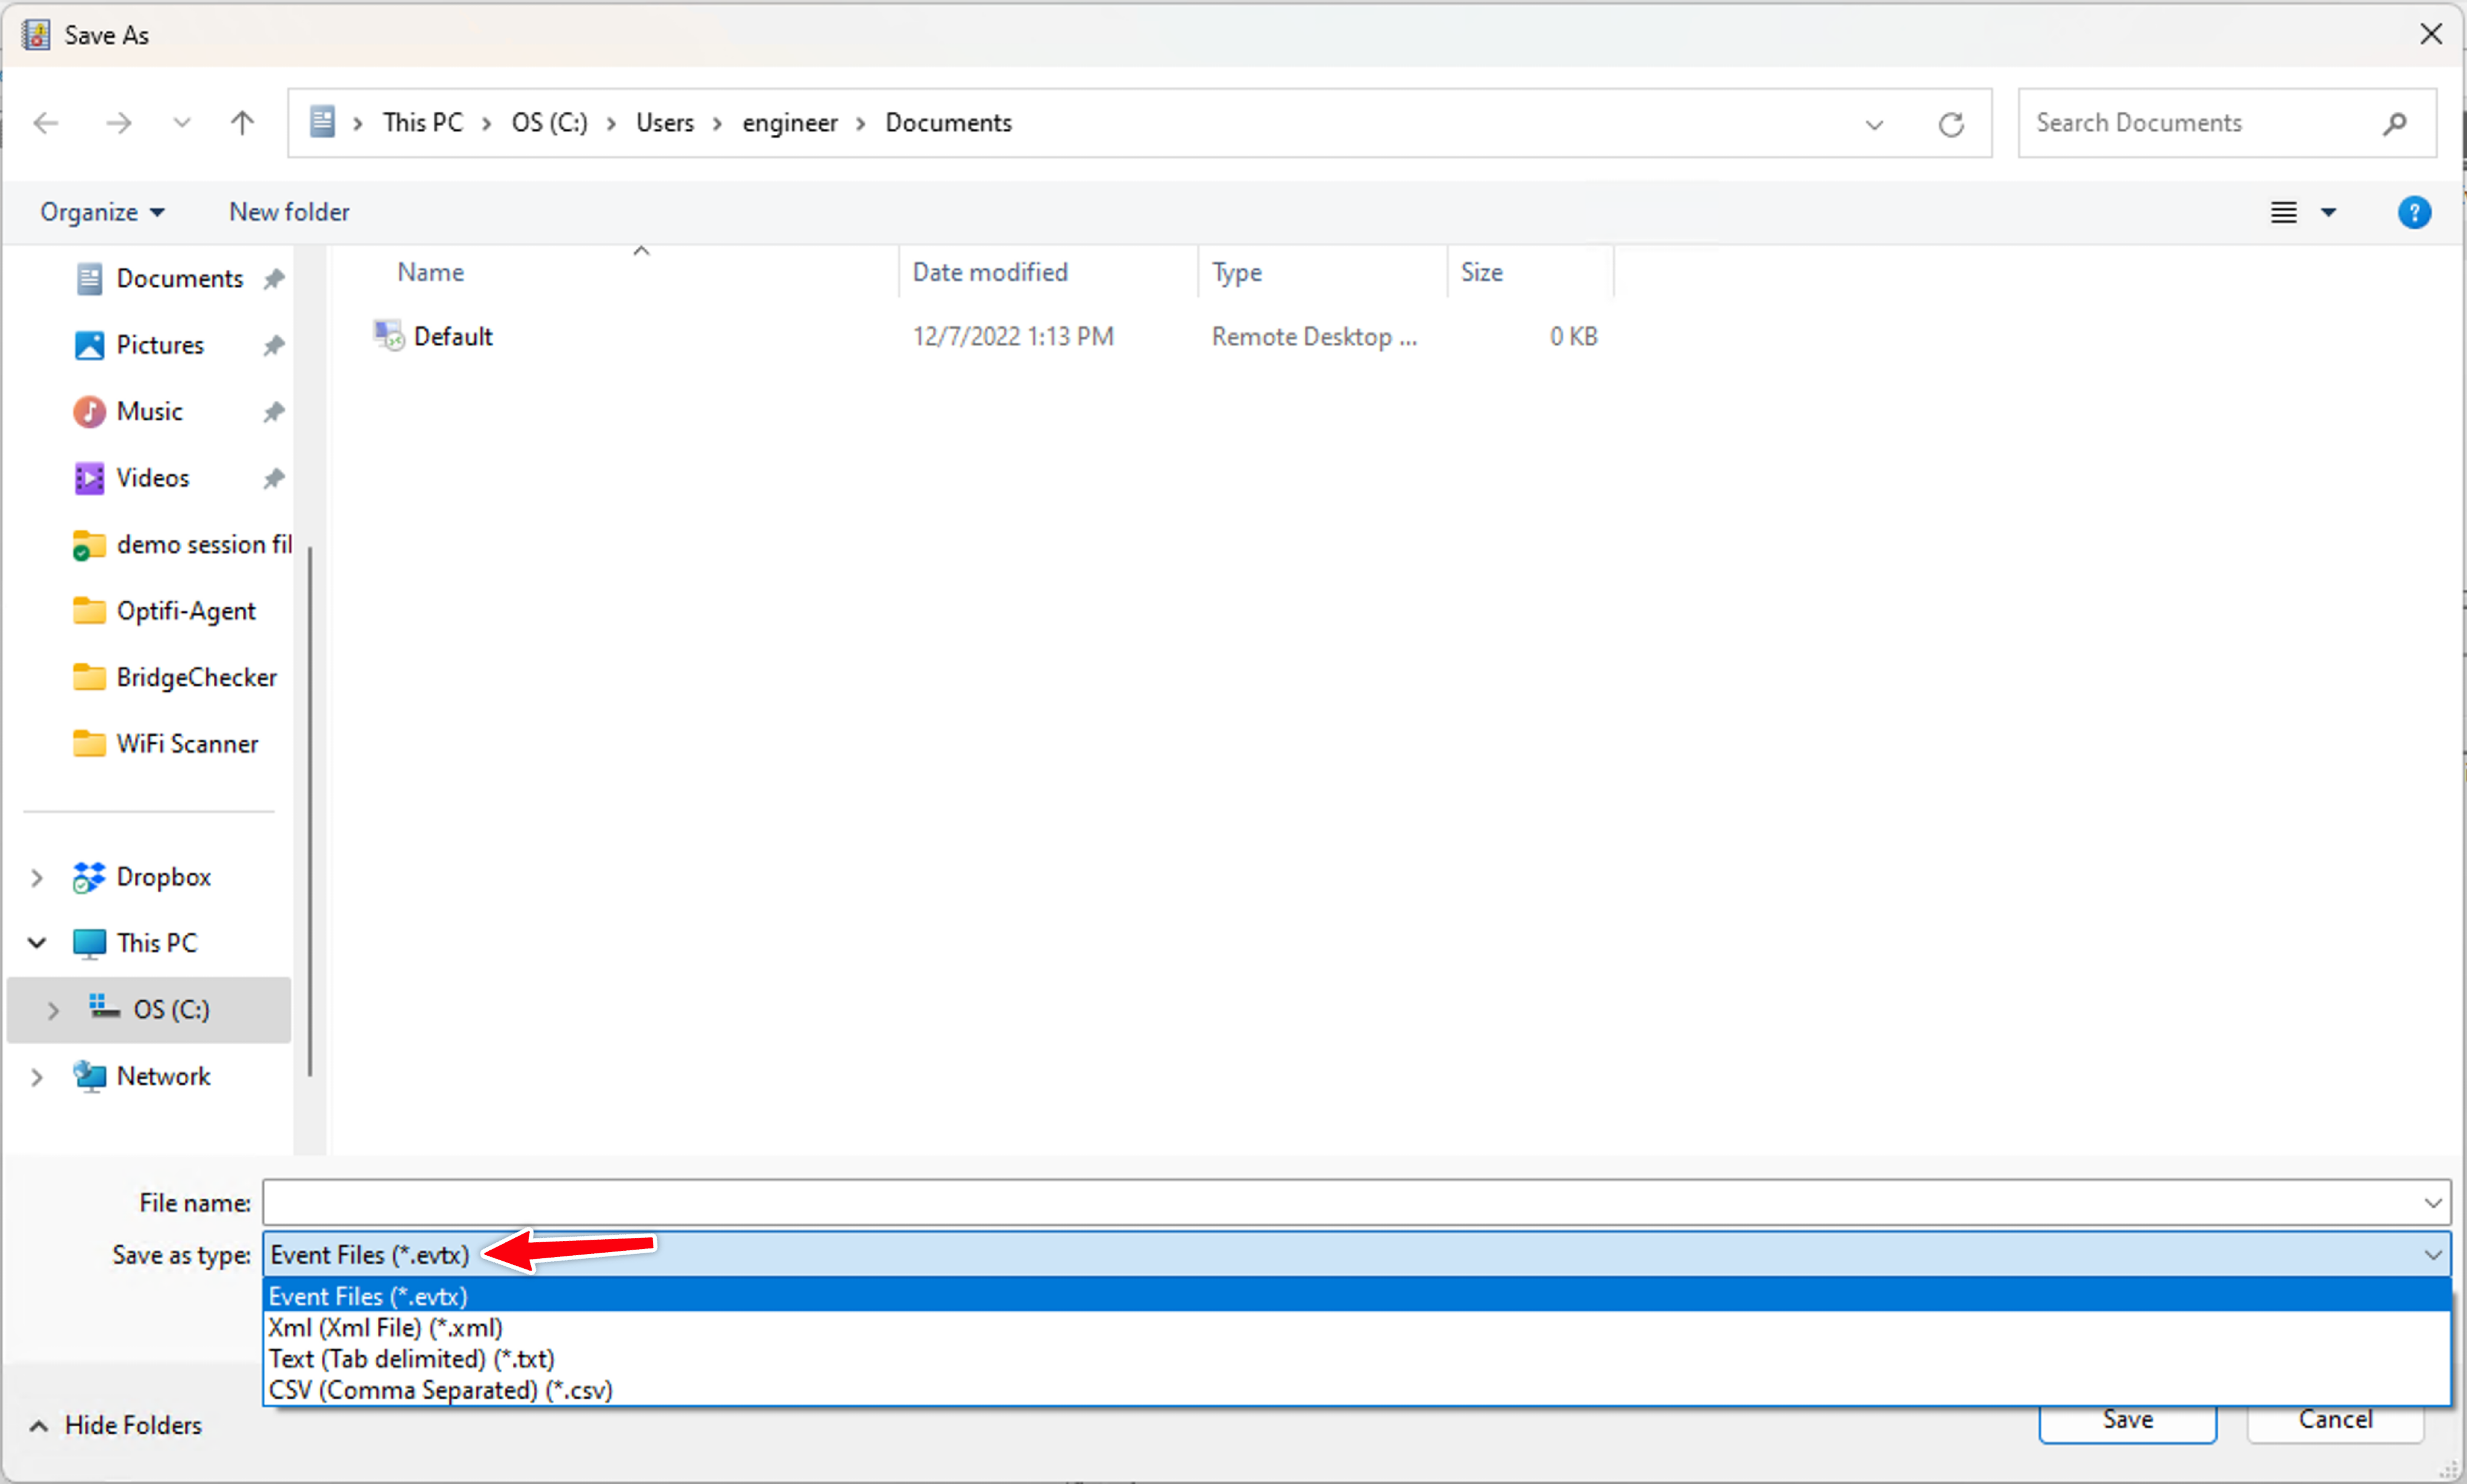
Task: Click the search magnifier icon
Action: click(2394, 124)
